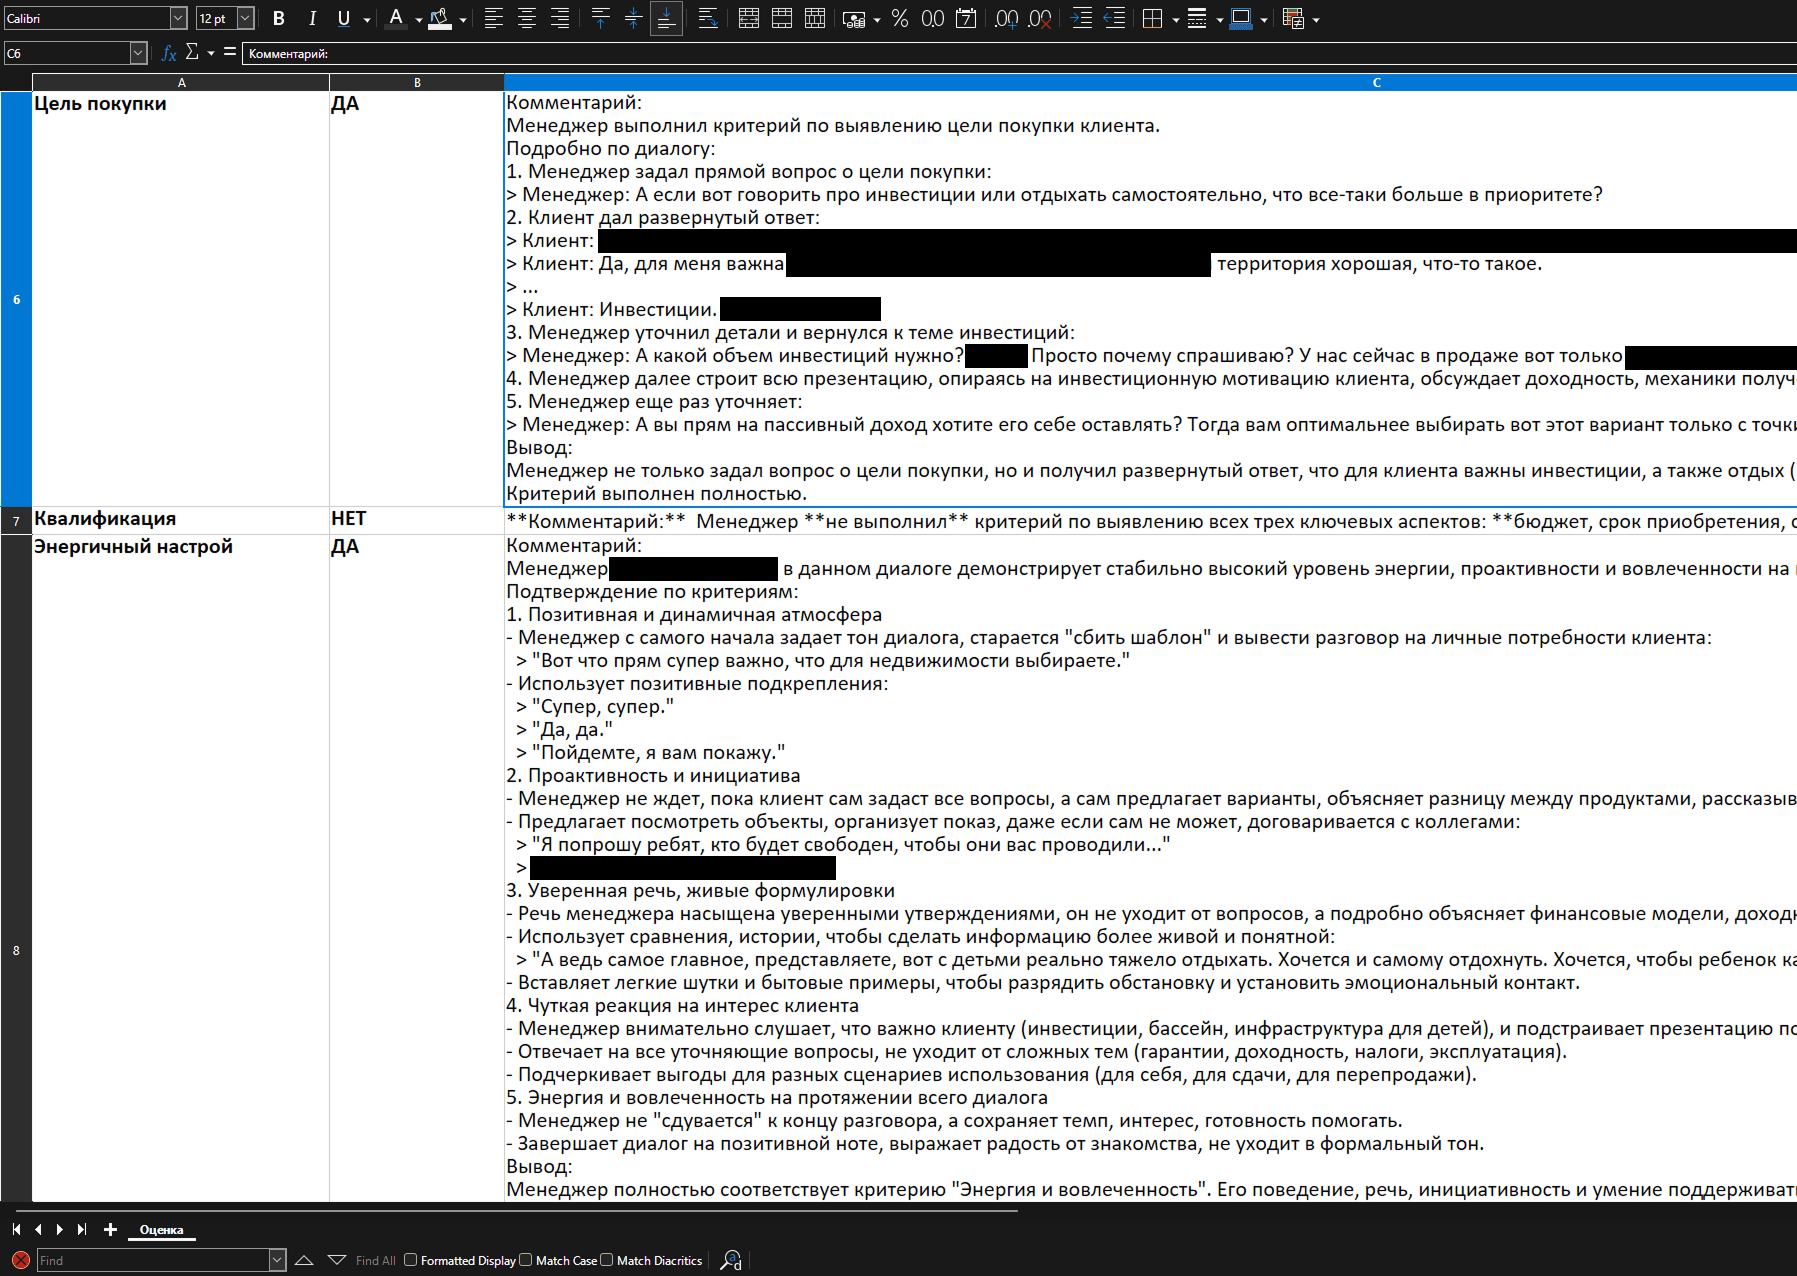Expand the borders dropdown arrow
Screen dimensions: 1797x1276
coord(1175,19)
